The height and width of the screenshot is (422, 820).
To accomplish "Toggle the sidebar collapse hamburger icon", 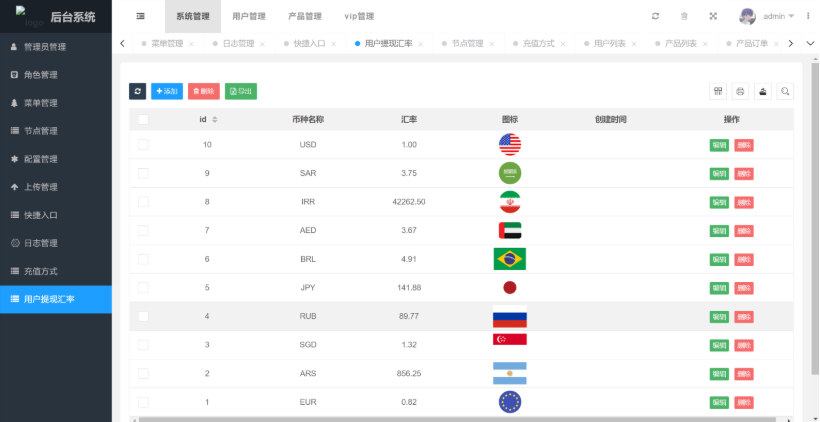I will pos(141,16).
